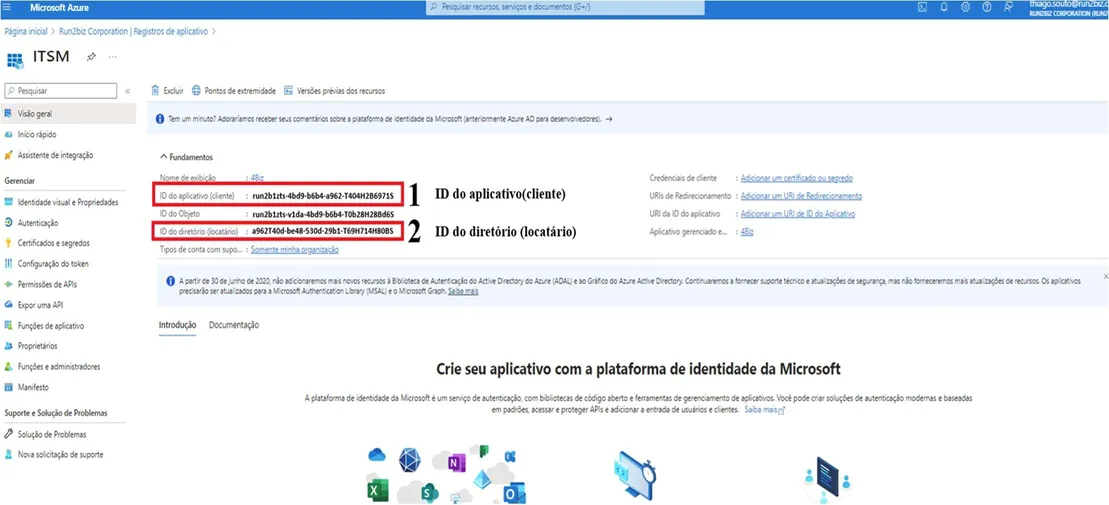Viewport: 1109px width, 505px height.
Task: Open portal settings gear
Action: [x=965, y=7]
